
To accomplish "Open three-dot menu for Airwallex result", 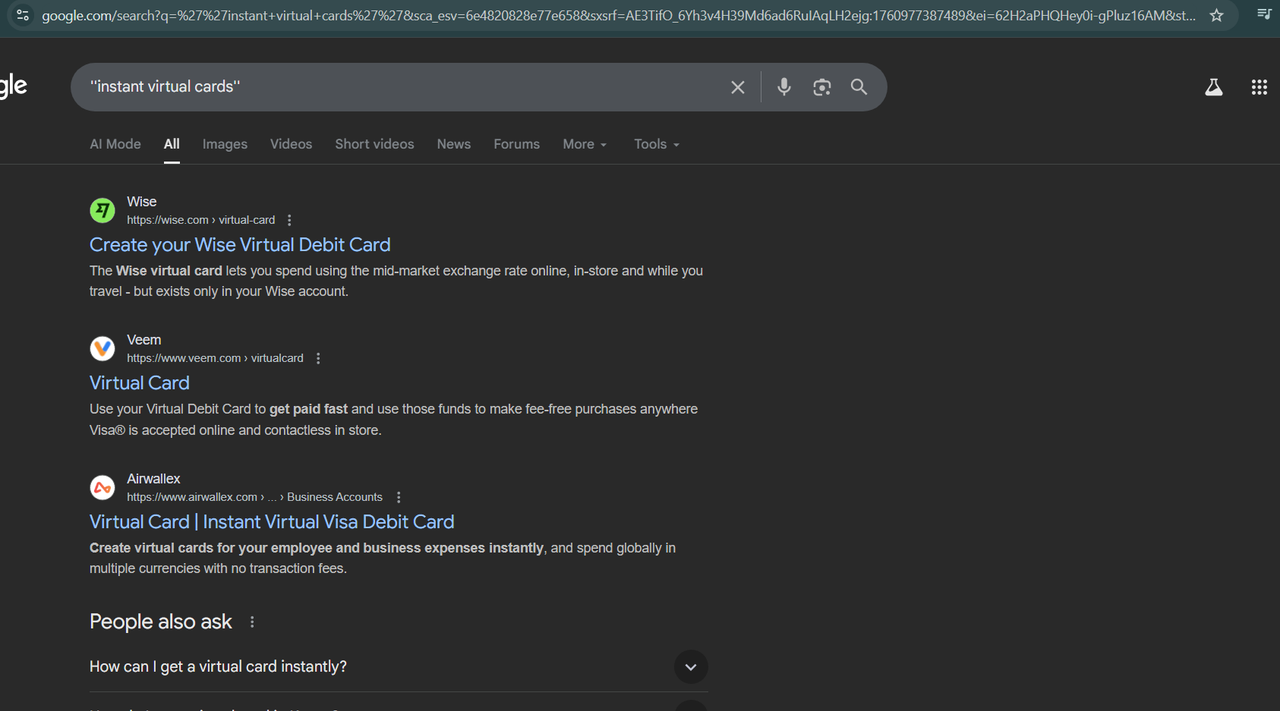I will (x=398, y=497).
